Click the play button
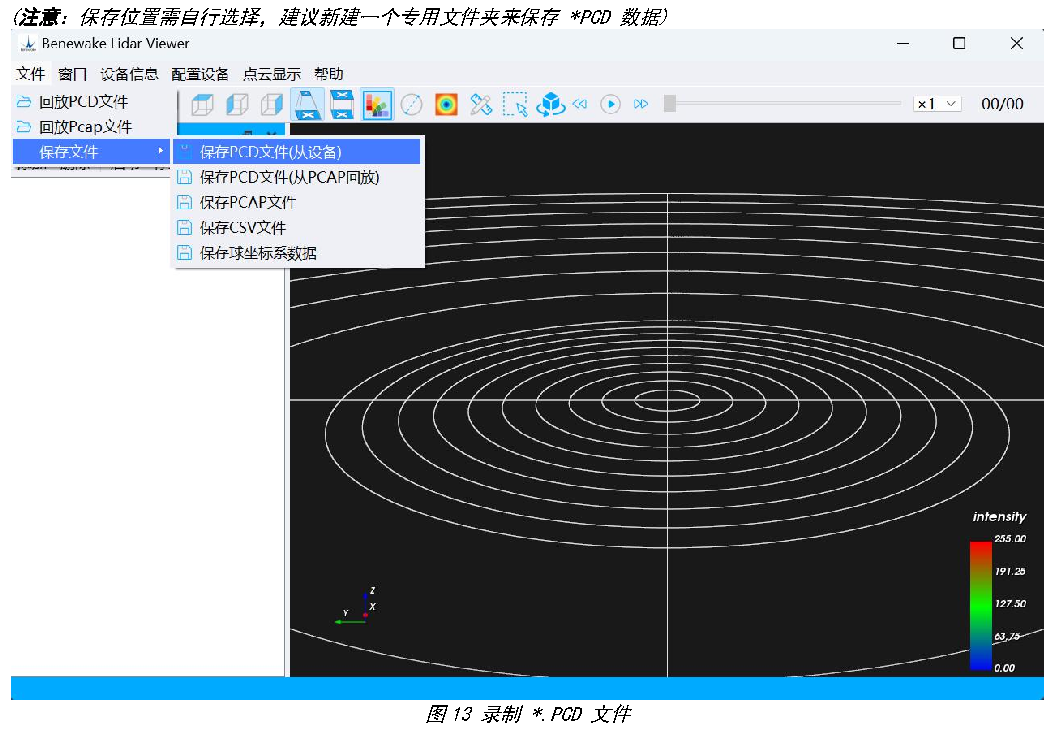 (x=610, y=104)
